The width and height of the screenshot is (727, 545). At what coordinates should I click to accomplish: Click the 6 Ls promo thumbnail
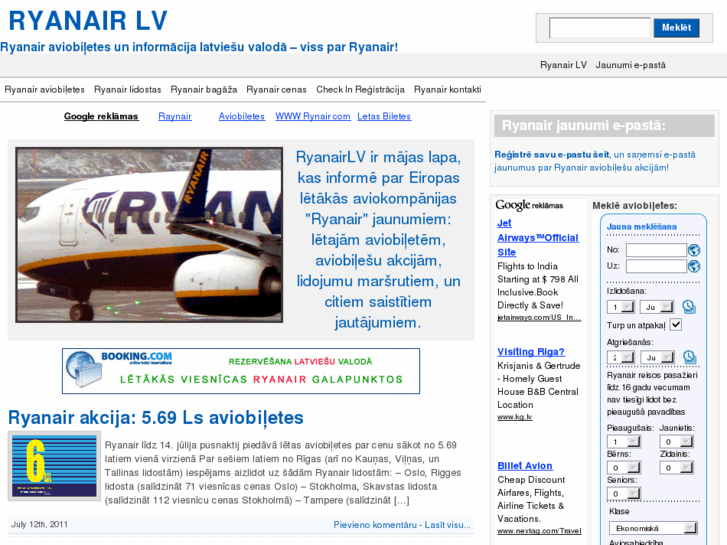(x=54, y=466)
